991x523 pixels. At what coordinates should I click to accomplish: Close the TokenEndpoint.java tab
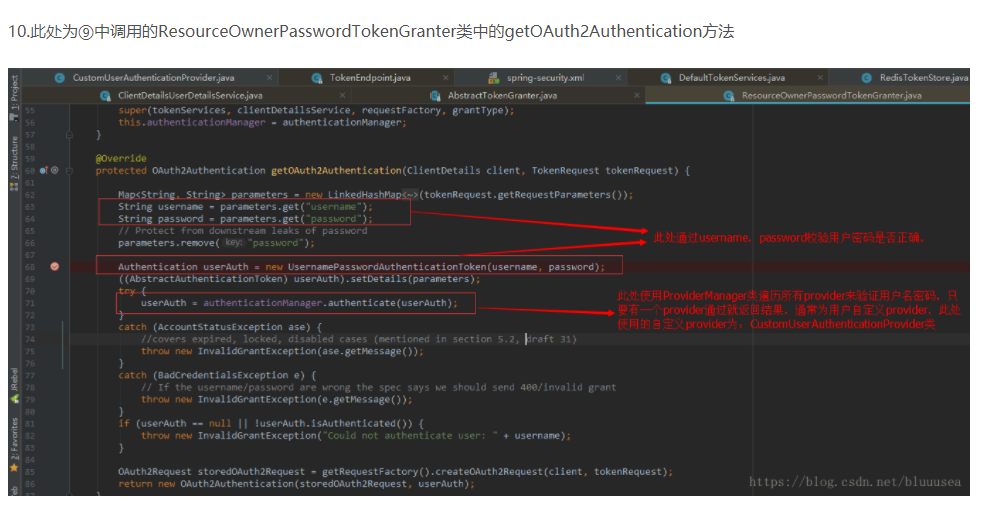click(x=446, y=78)
